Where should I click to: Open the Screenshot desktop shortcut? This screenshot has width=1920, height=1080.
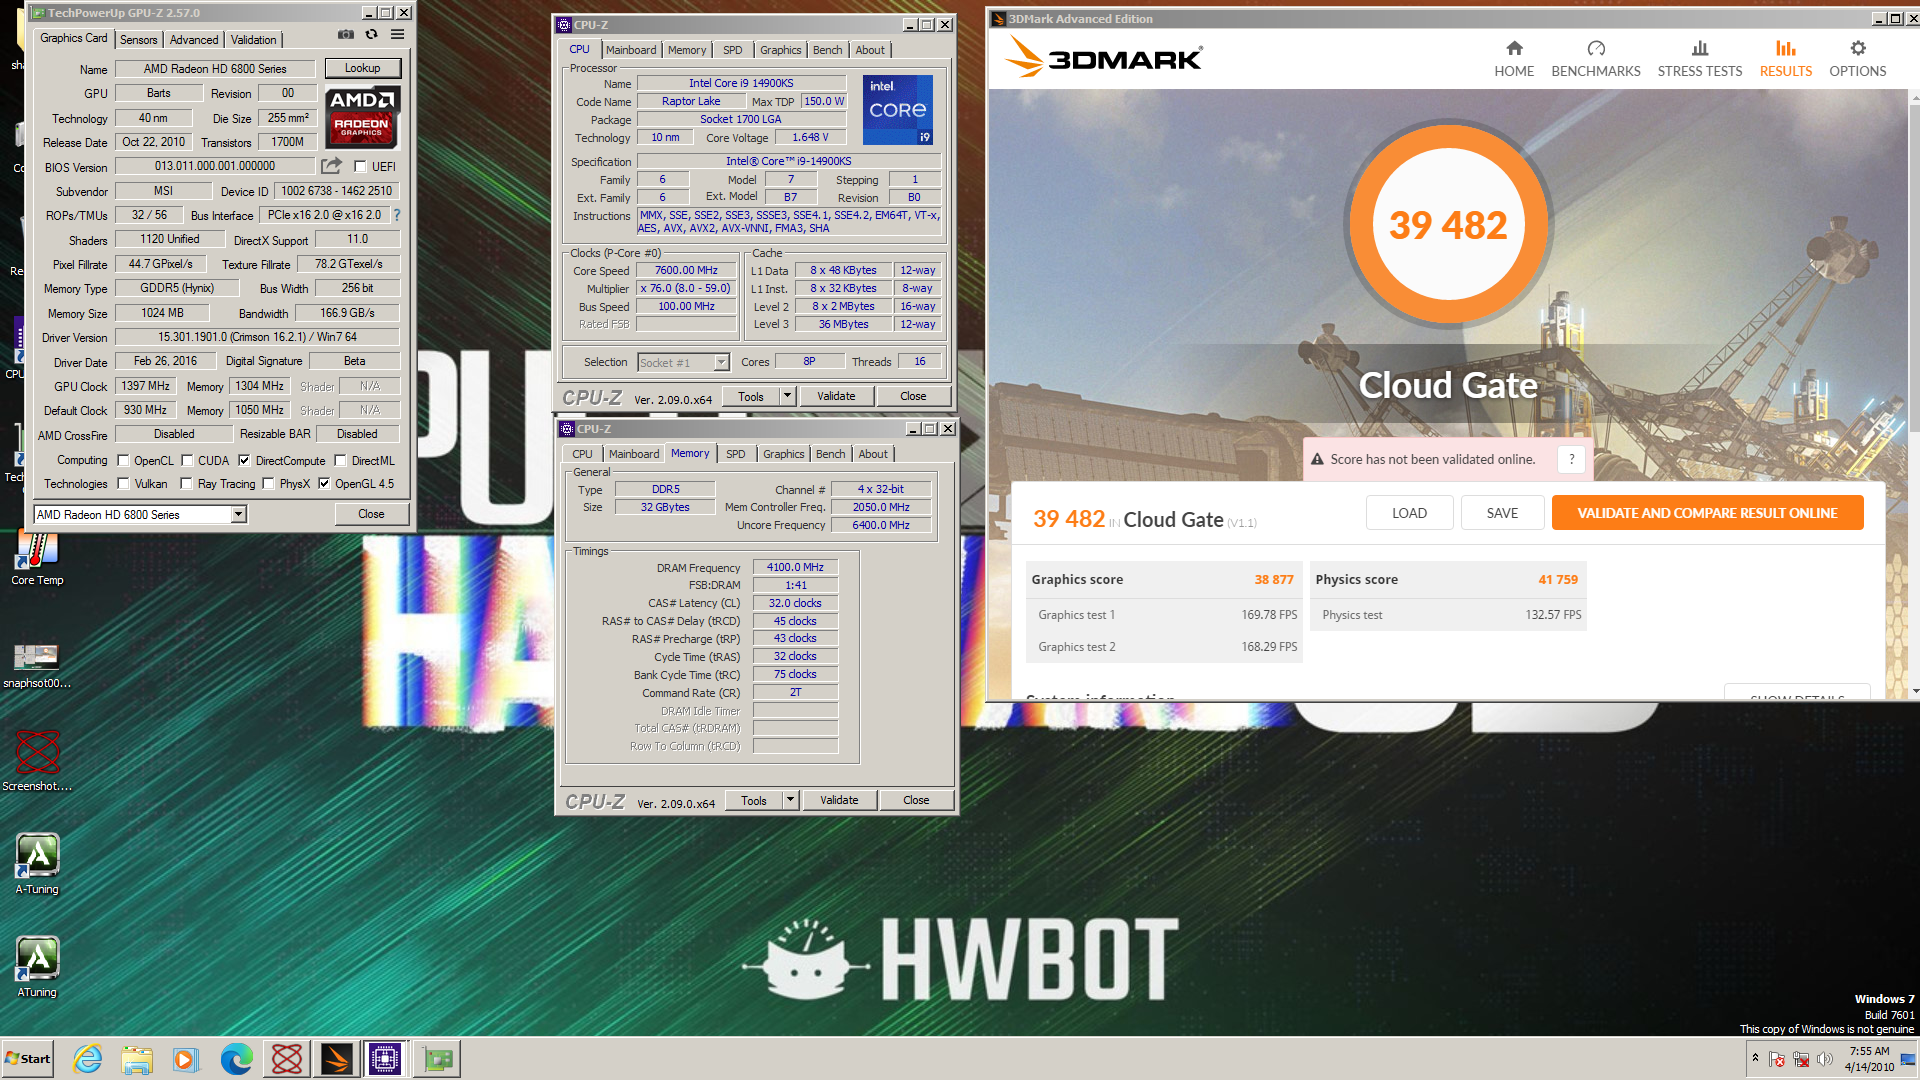(x=37, y=761)
